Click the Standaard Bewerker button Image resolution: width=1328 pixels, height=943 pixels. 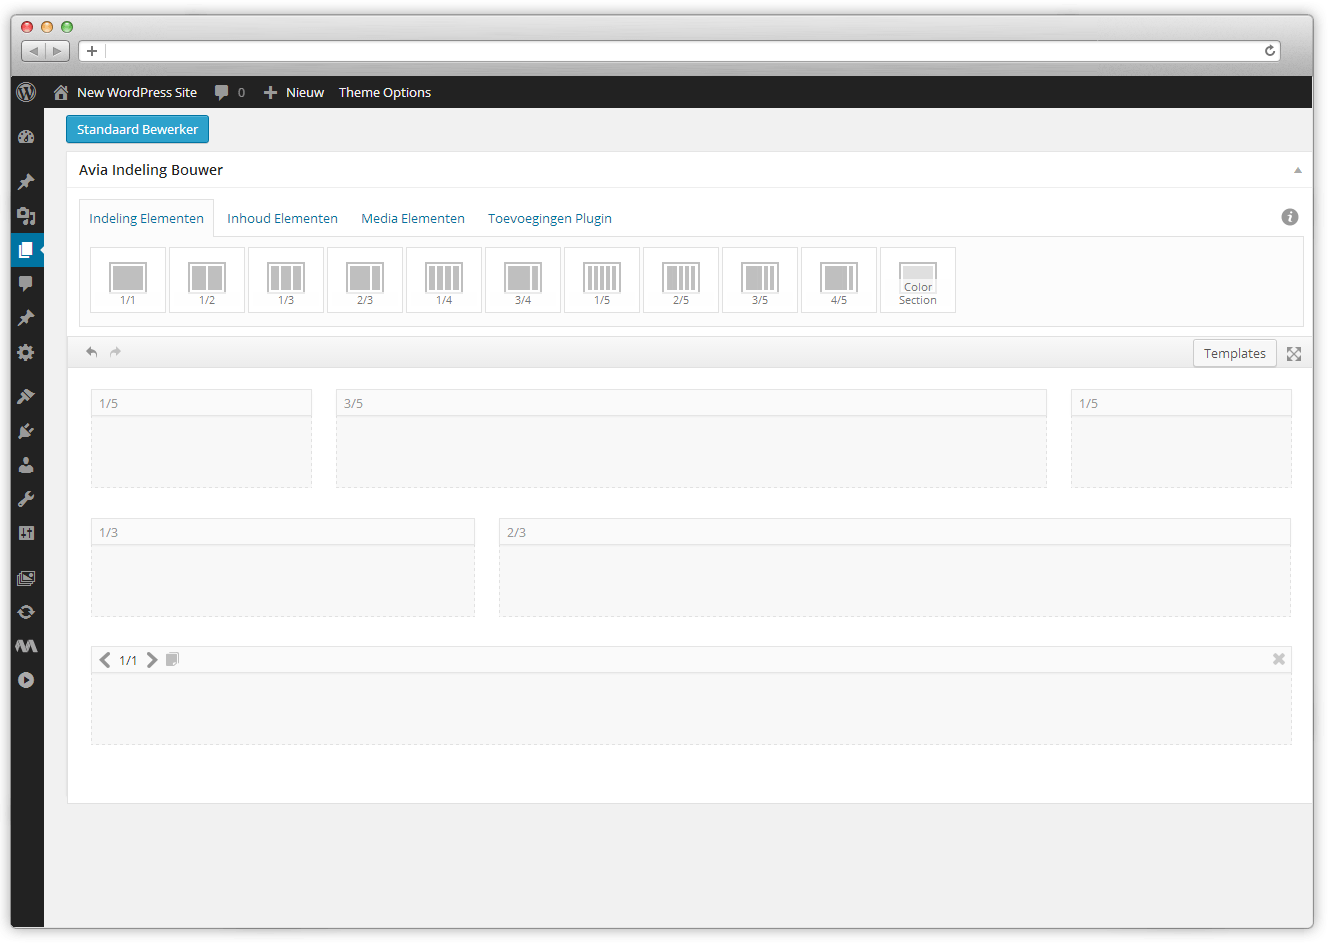point(137,129)
